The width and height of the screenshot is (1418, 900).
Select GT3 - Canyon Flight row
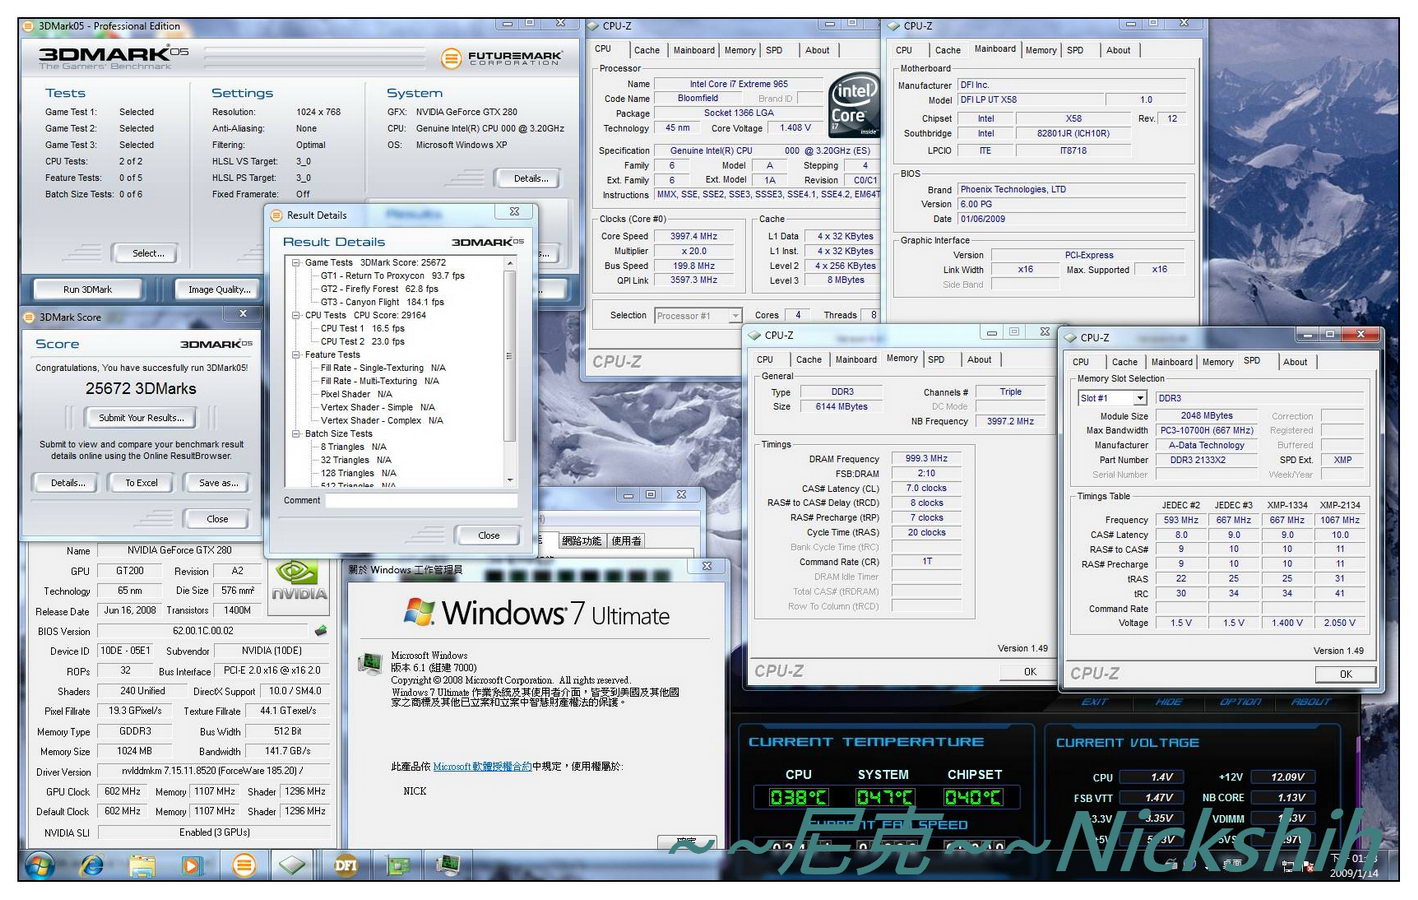pyautogui.click(x=382, y=302)
